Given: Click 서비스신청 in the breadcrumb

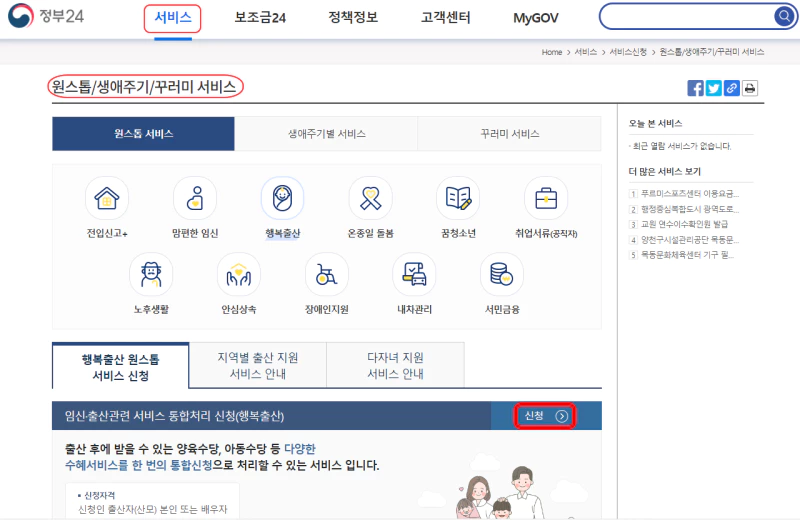Looking at the screenshot, I should (x=628, y=52).
